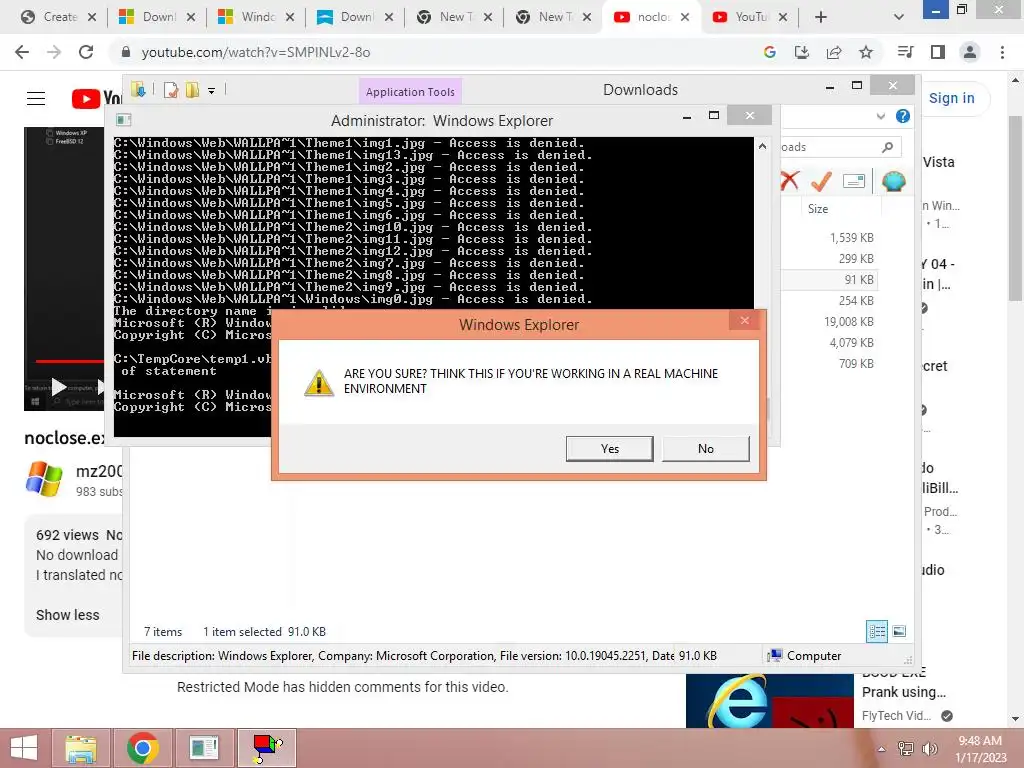Click the address bar URL
1024x768 pixels.
coord(256,52)
